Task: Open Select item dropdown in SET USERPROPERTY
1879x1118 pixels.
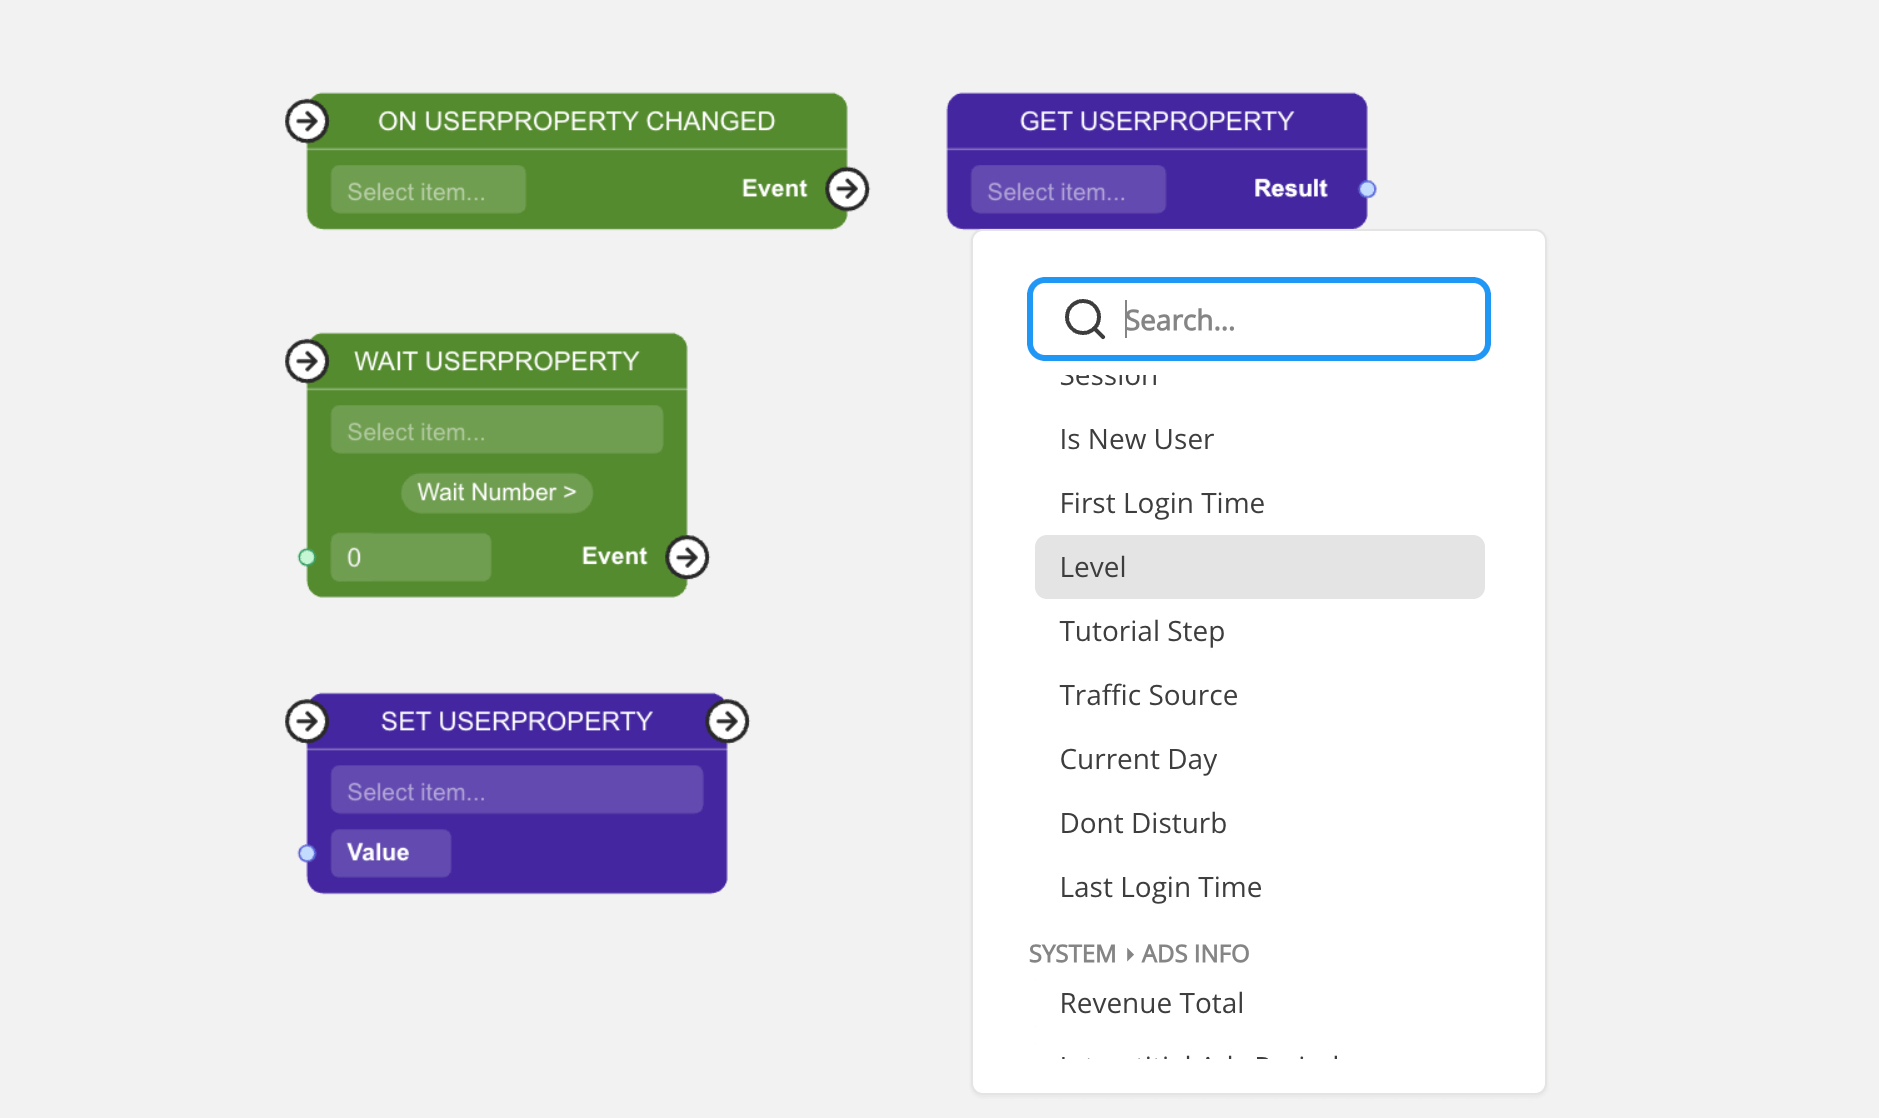Action: click(516, 790)
